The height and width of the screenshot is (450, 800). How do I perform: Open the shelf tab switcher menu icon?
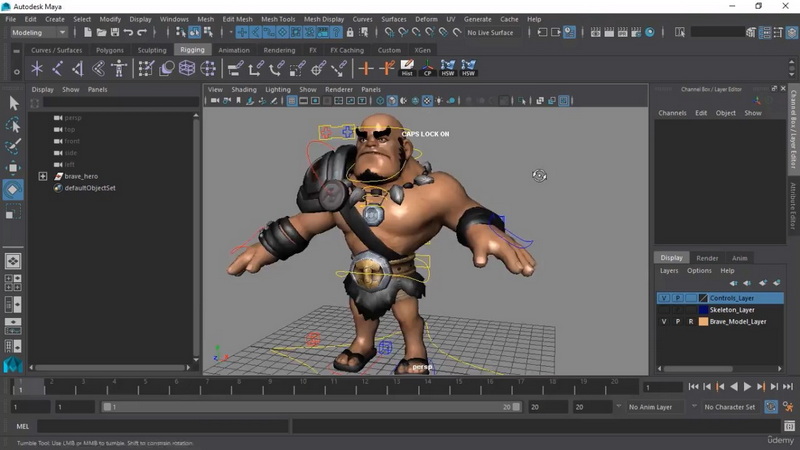tap(16, 51)
